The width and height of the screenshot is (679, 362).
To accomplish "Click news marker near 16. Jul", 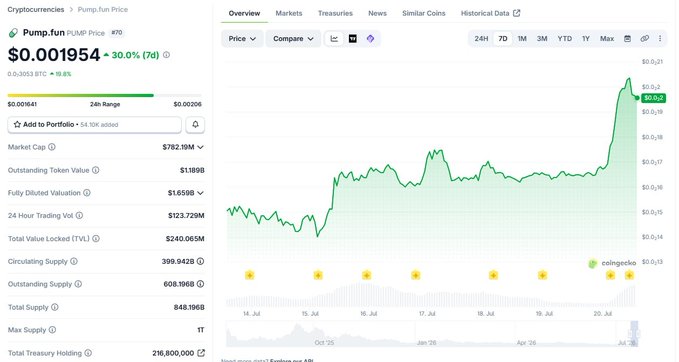I will tap(367, 275).
